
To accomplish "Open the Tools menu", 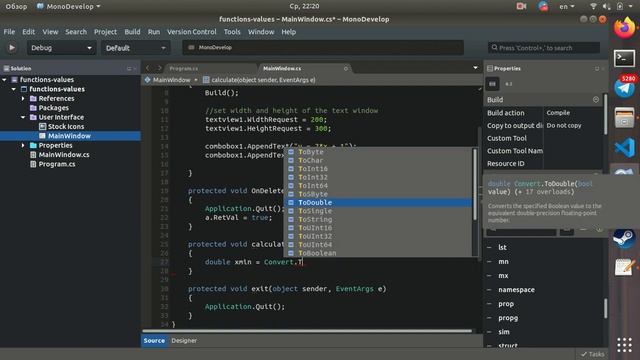I will point(232,32).
